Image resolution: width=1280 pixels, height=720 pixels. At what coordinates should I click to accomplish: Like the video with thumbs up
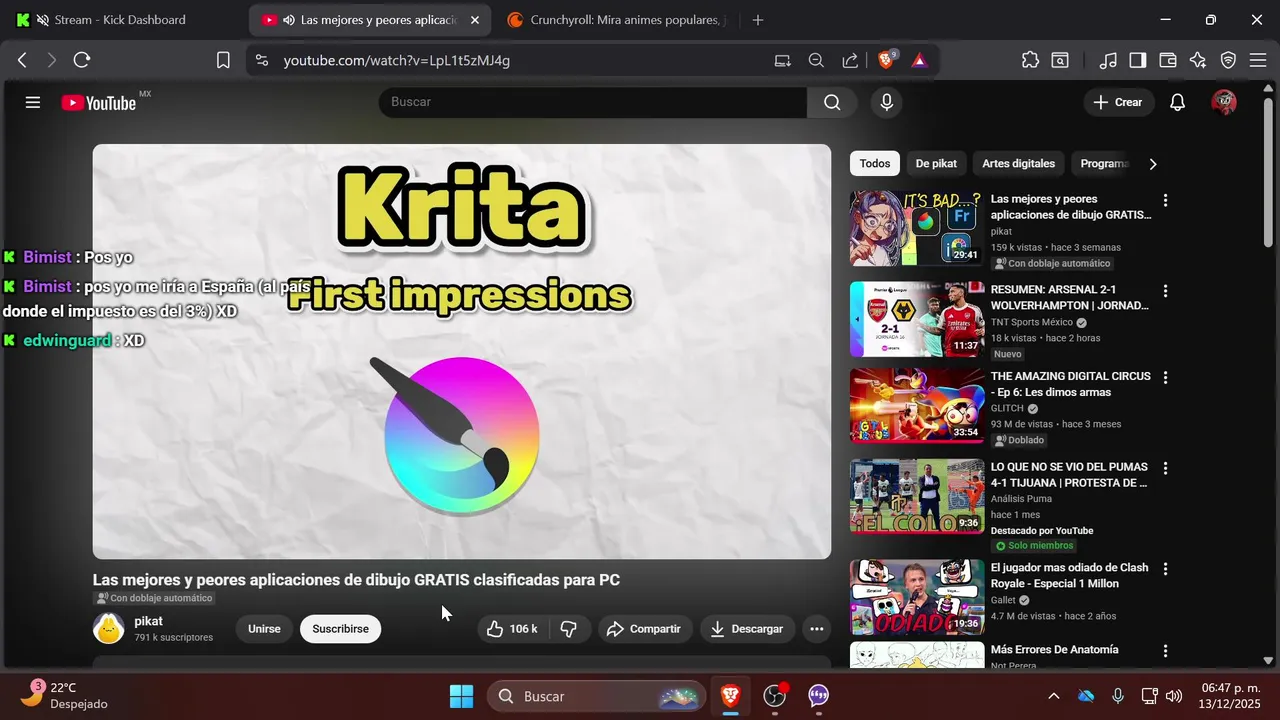[x=512, y=629]
